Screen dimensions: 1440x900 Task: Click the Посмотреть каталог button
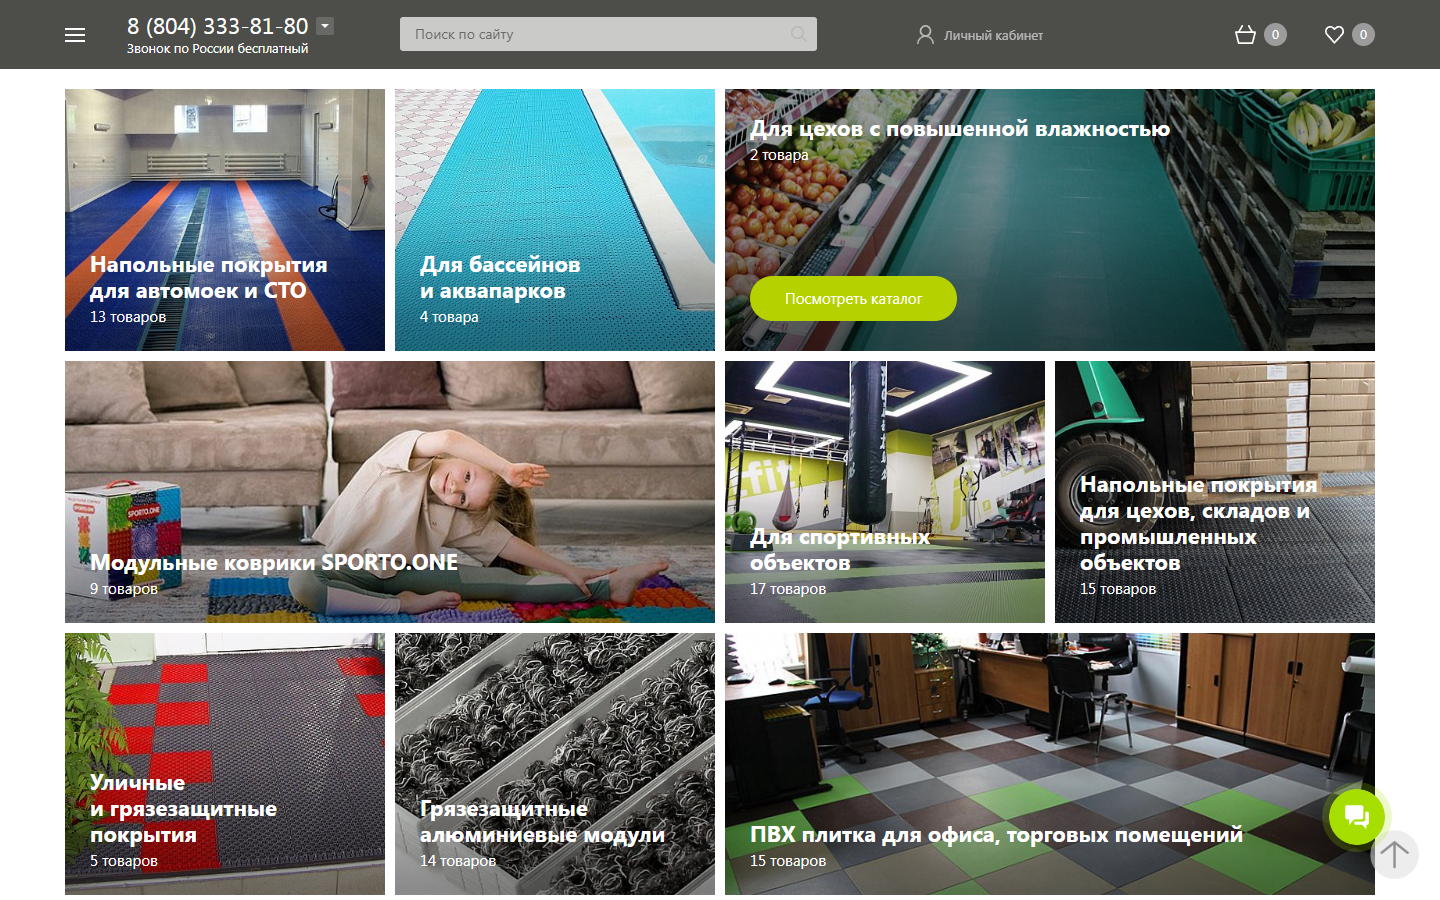coord(853,298)
